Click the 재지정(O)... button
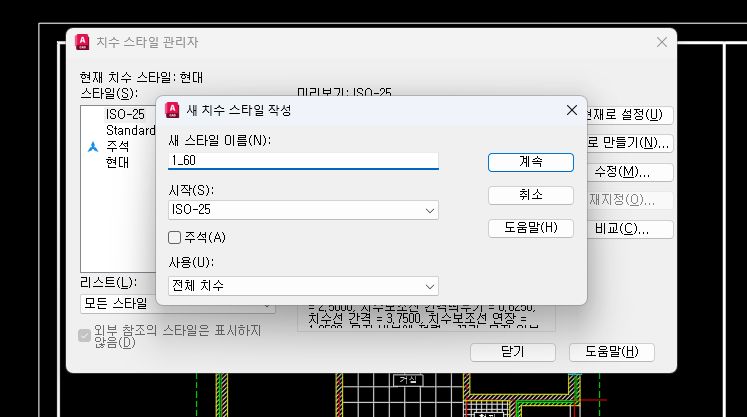This screenshot has width=747, height=417. [x=629, y=200]
